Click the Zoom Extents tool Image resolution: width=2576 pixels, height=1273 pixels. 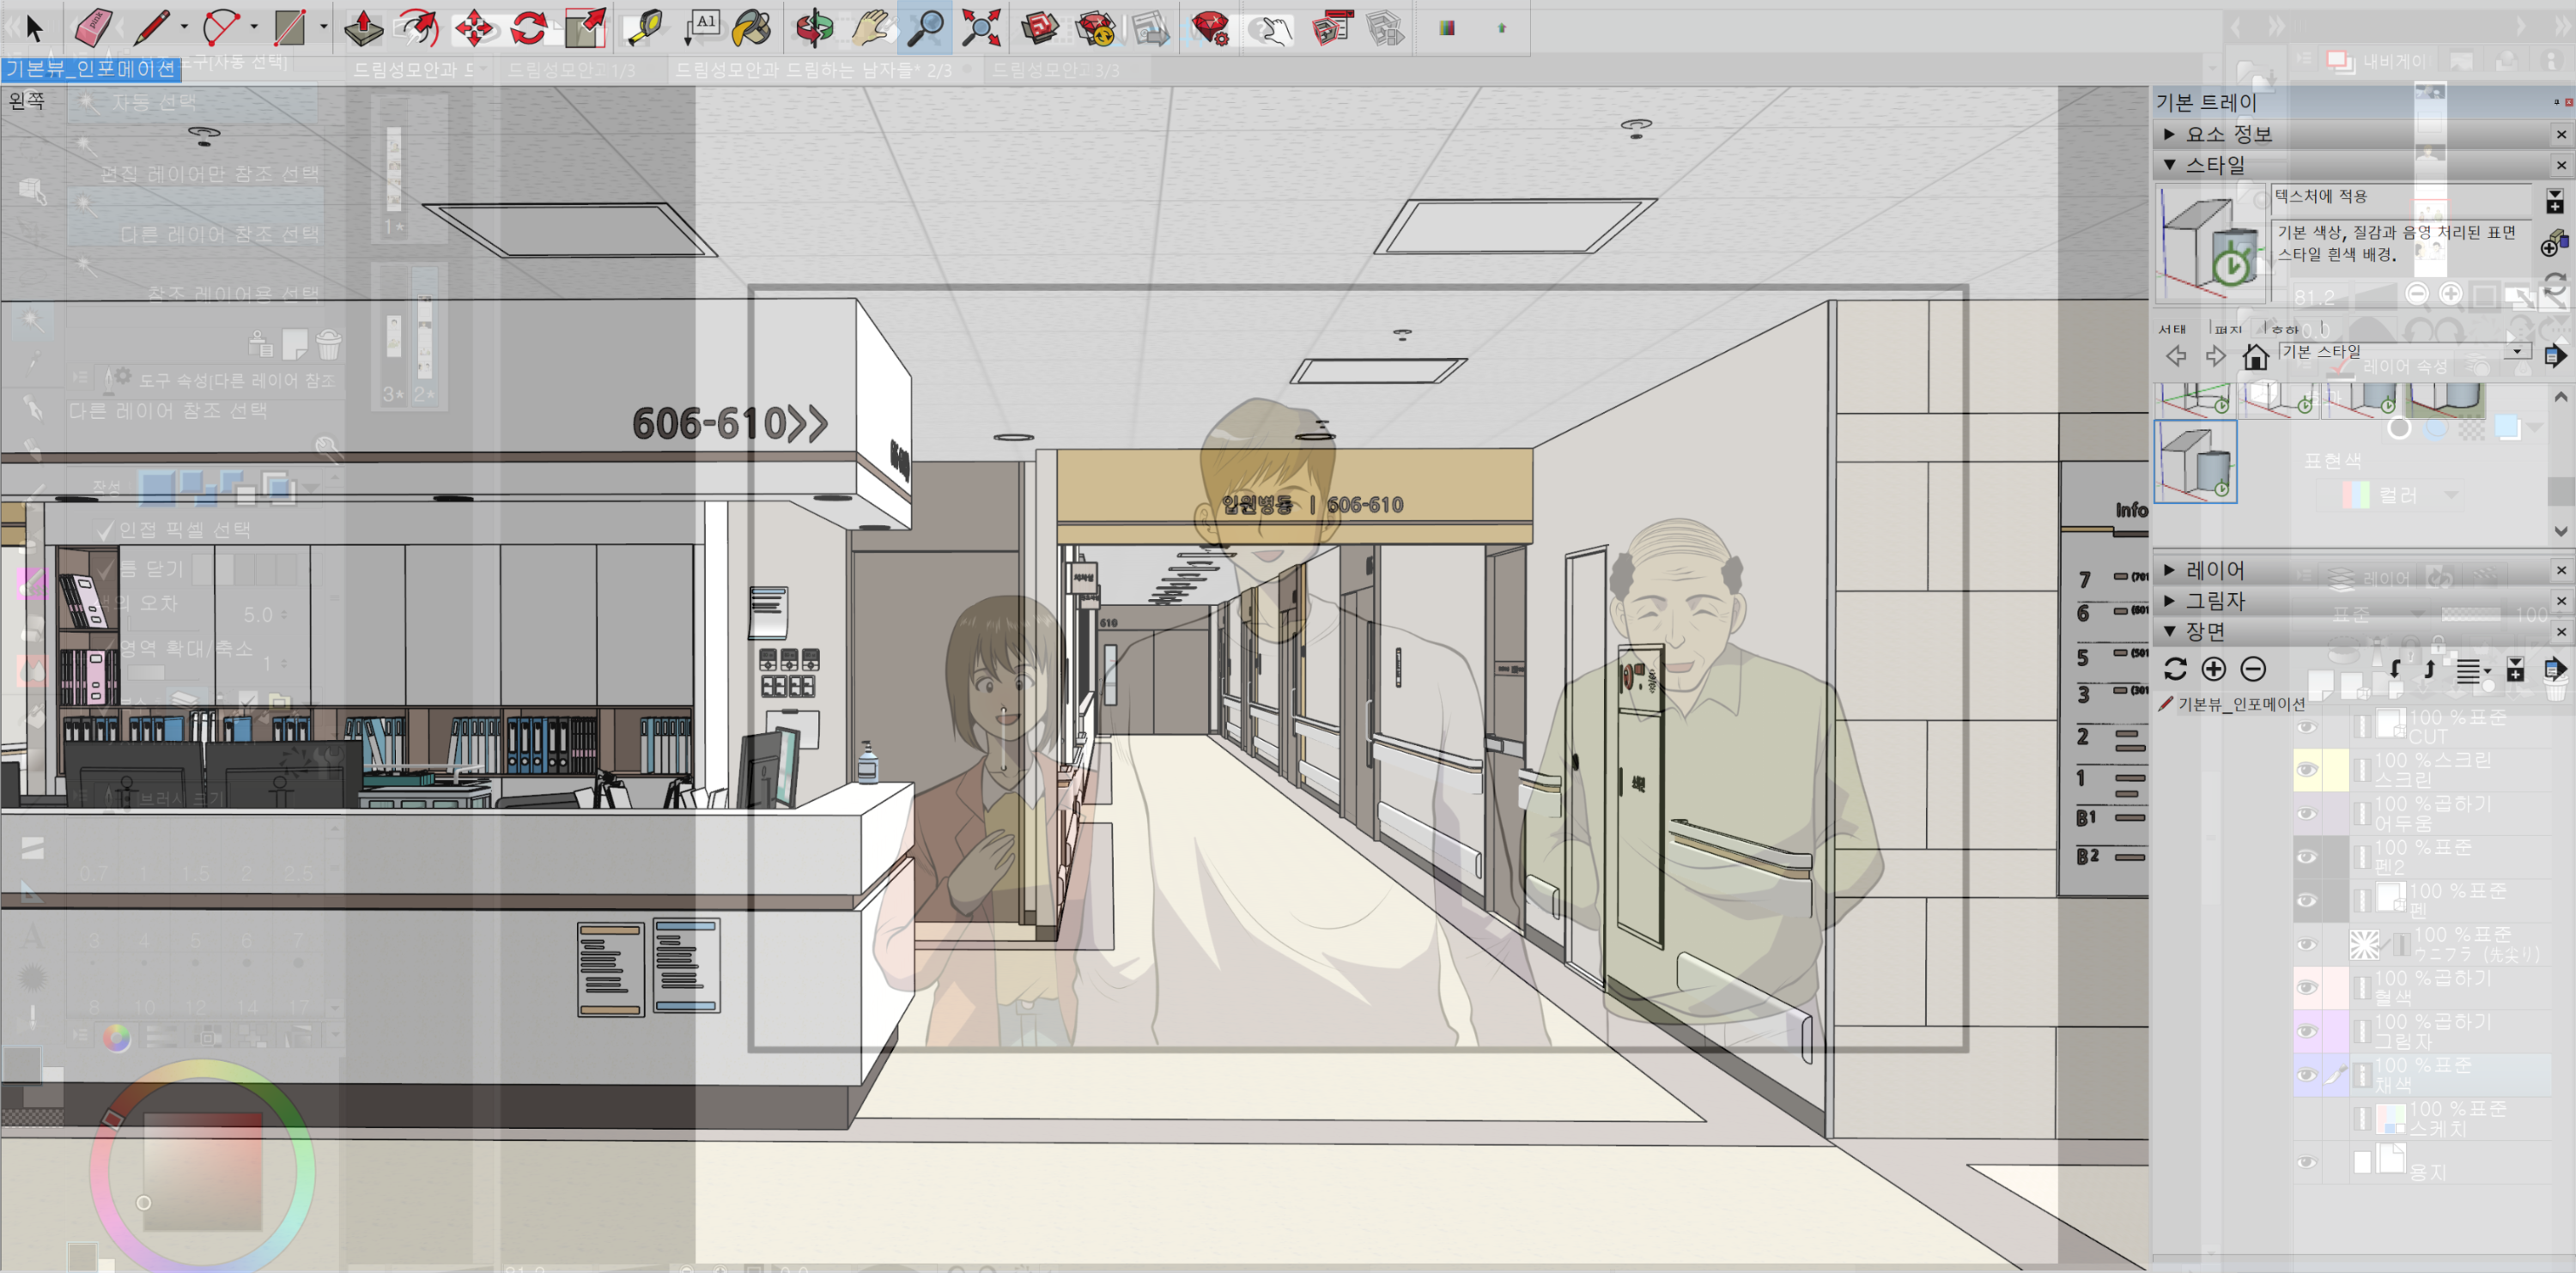click(980, 28)
